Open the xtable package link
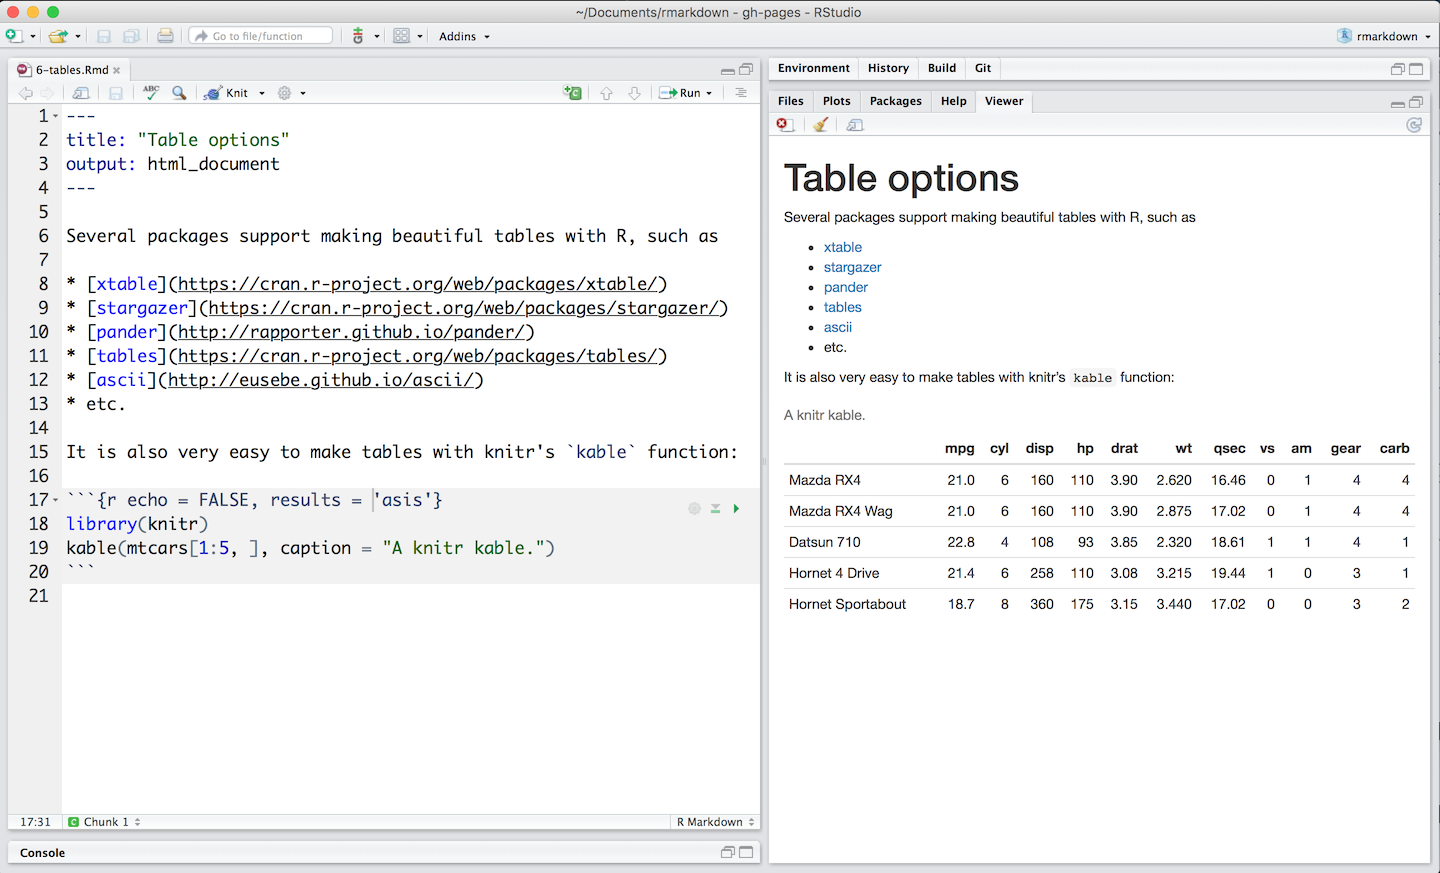Screen dimensions: 1440x873 pyautogui.click(x=843, y=247)
